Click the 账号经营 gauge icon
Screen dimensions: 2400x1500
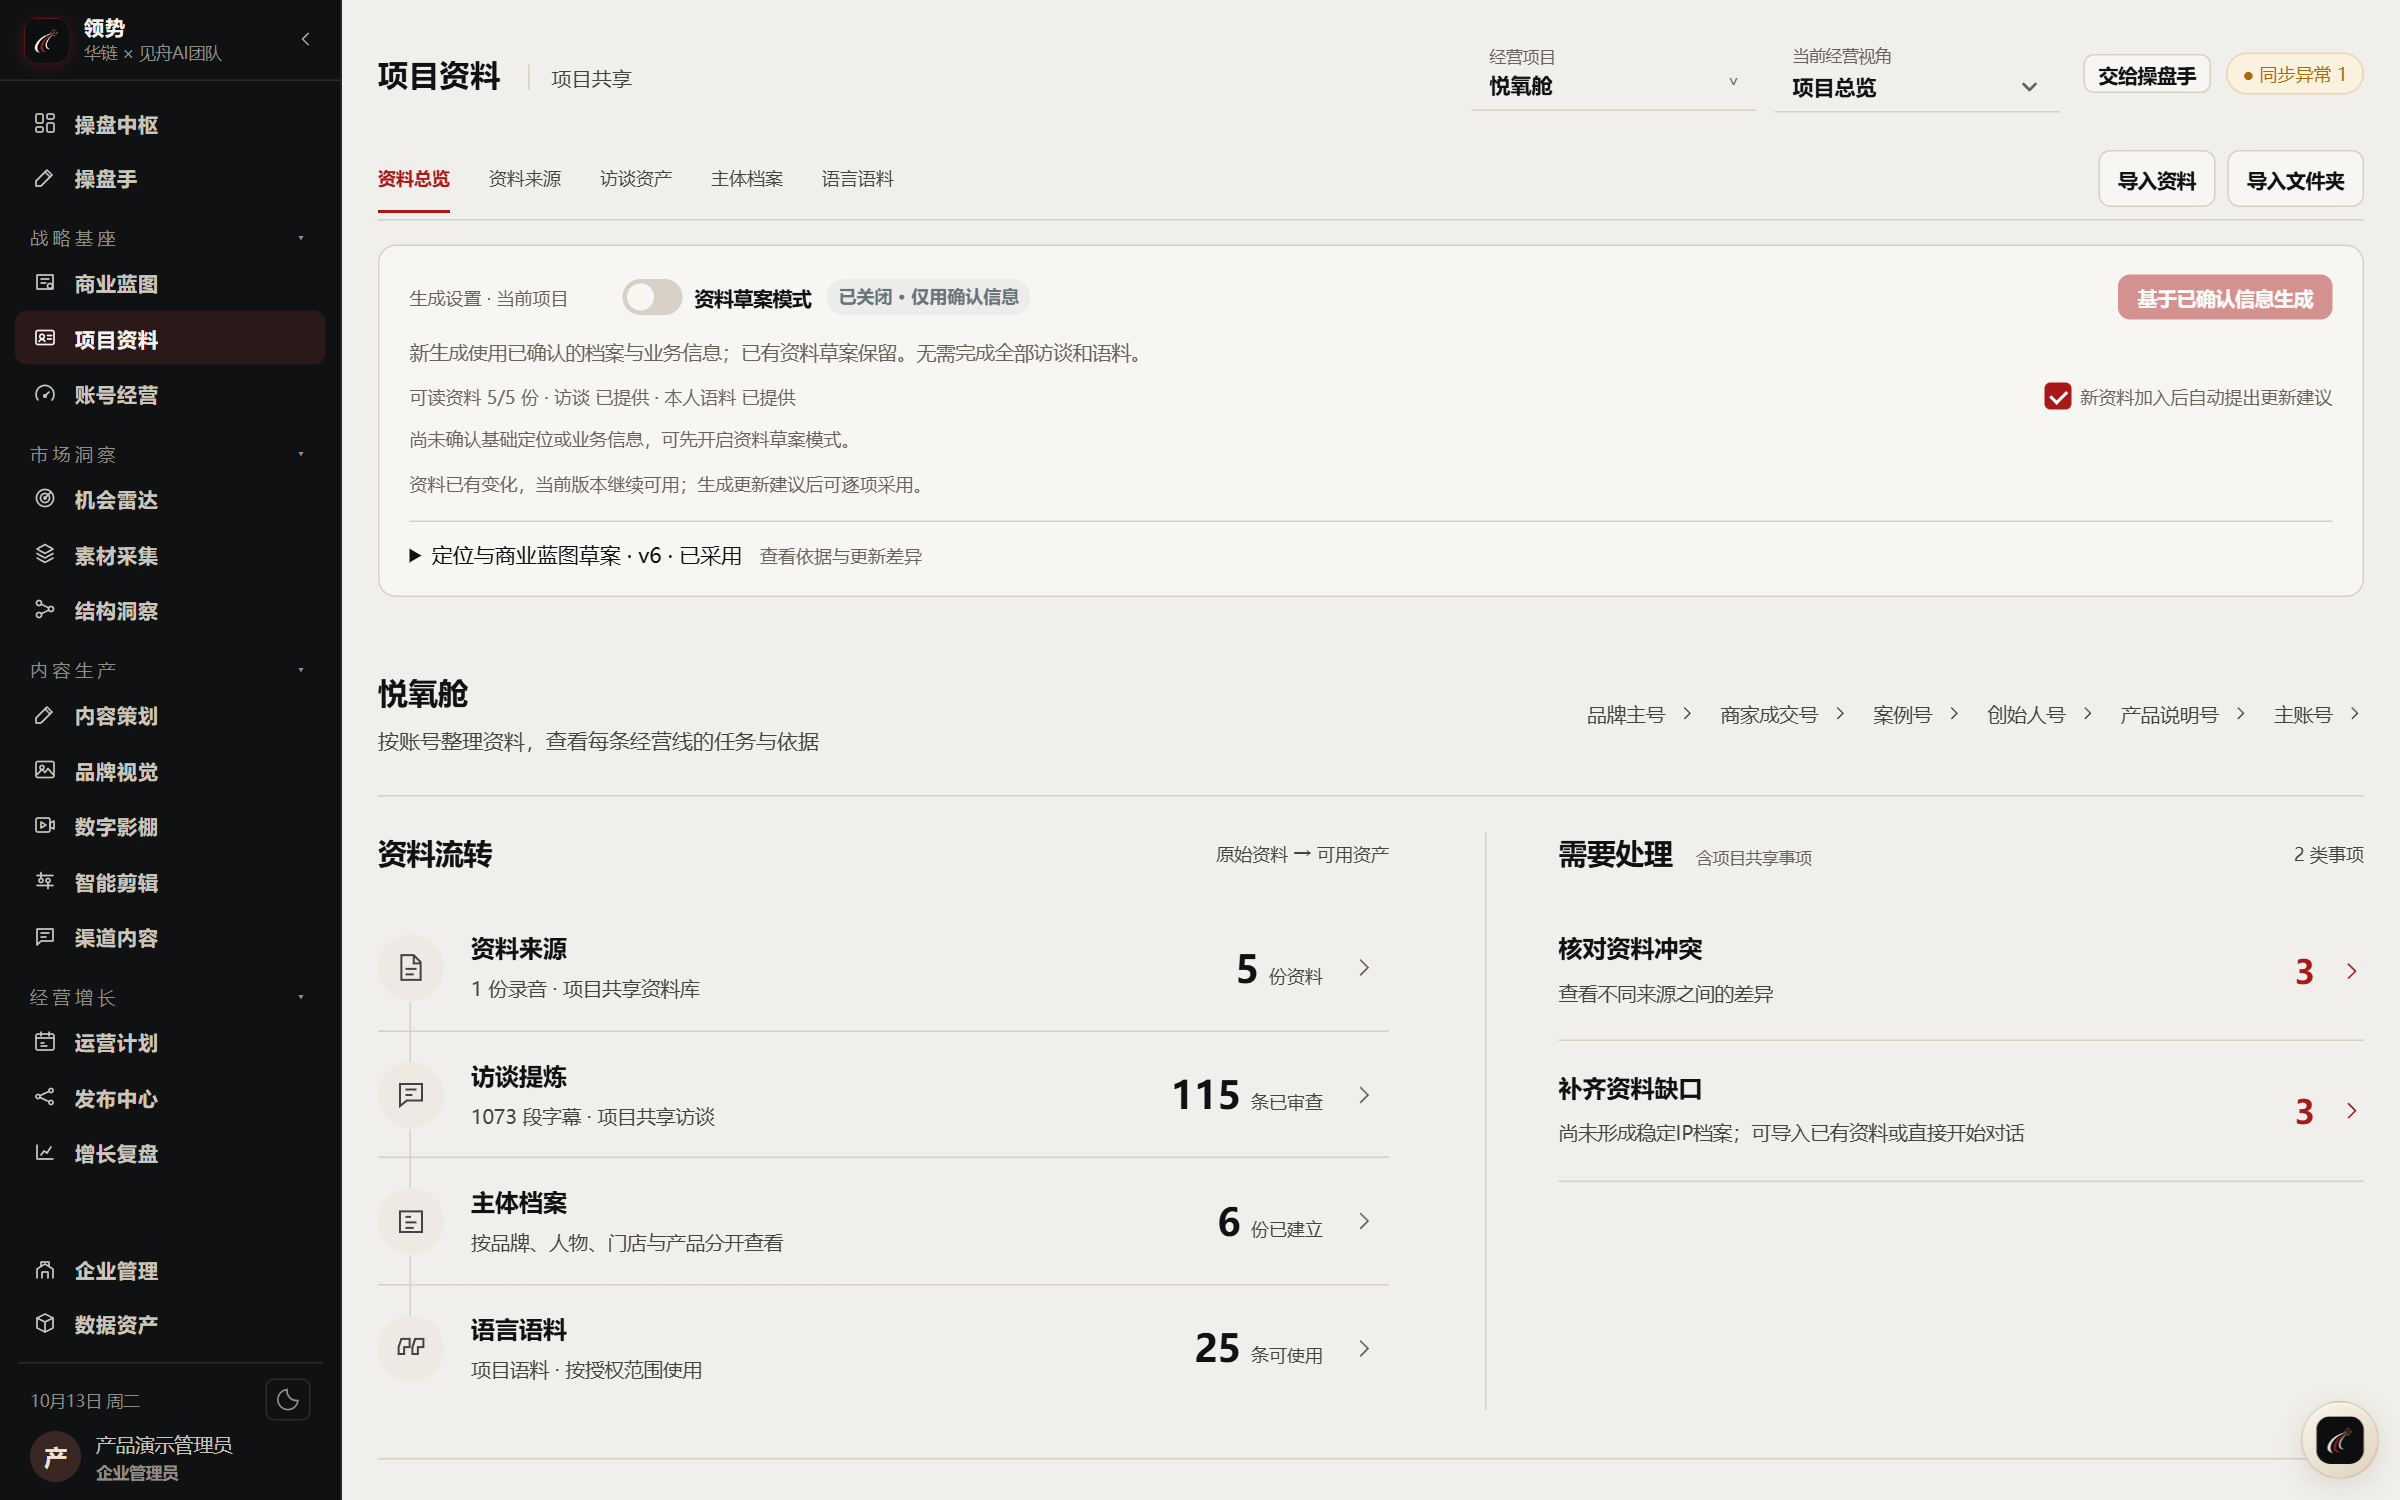[45, 394]
